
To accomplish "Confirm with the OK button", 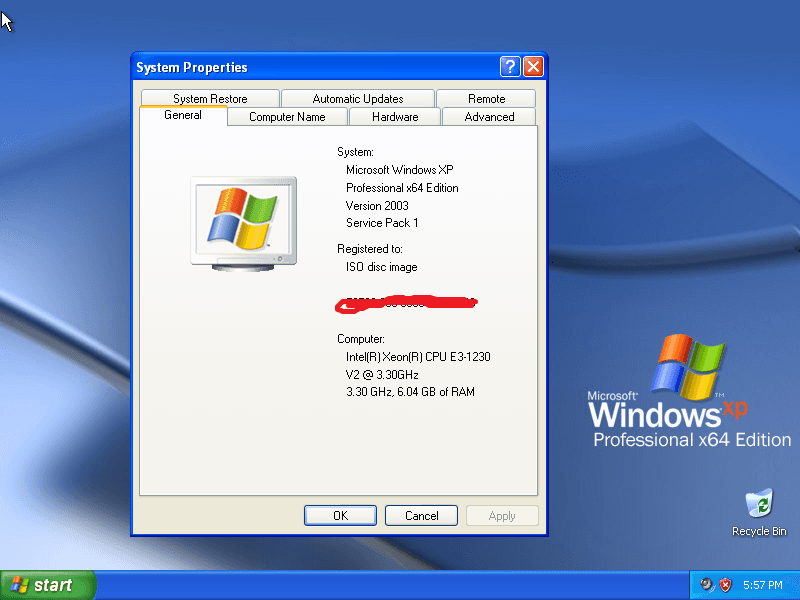I will click(x=340, y=516).
